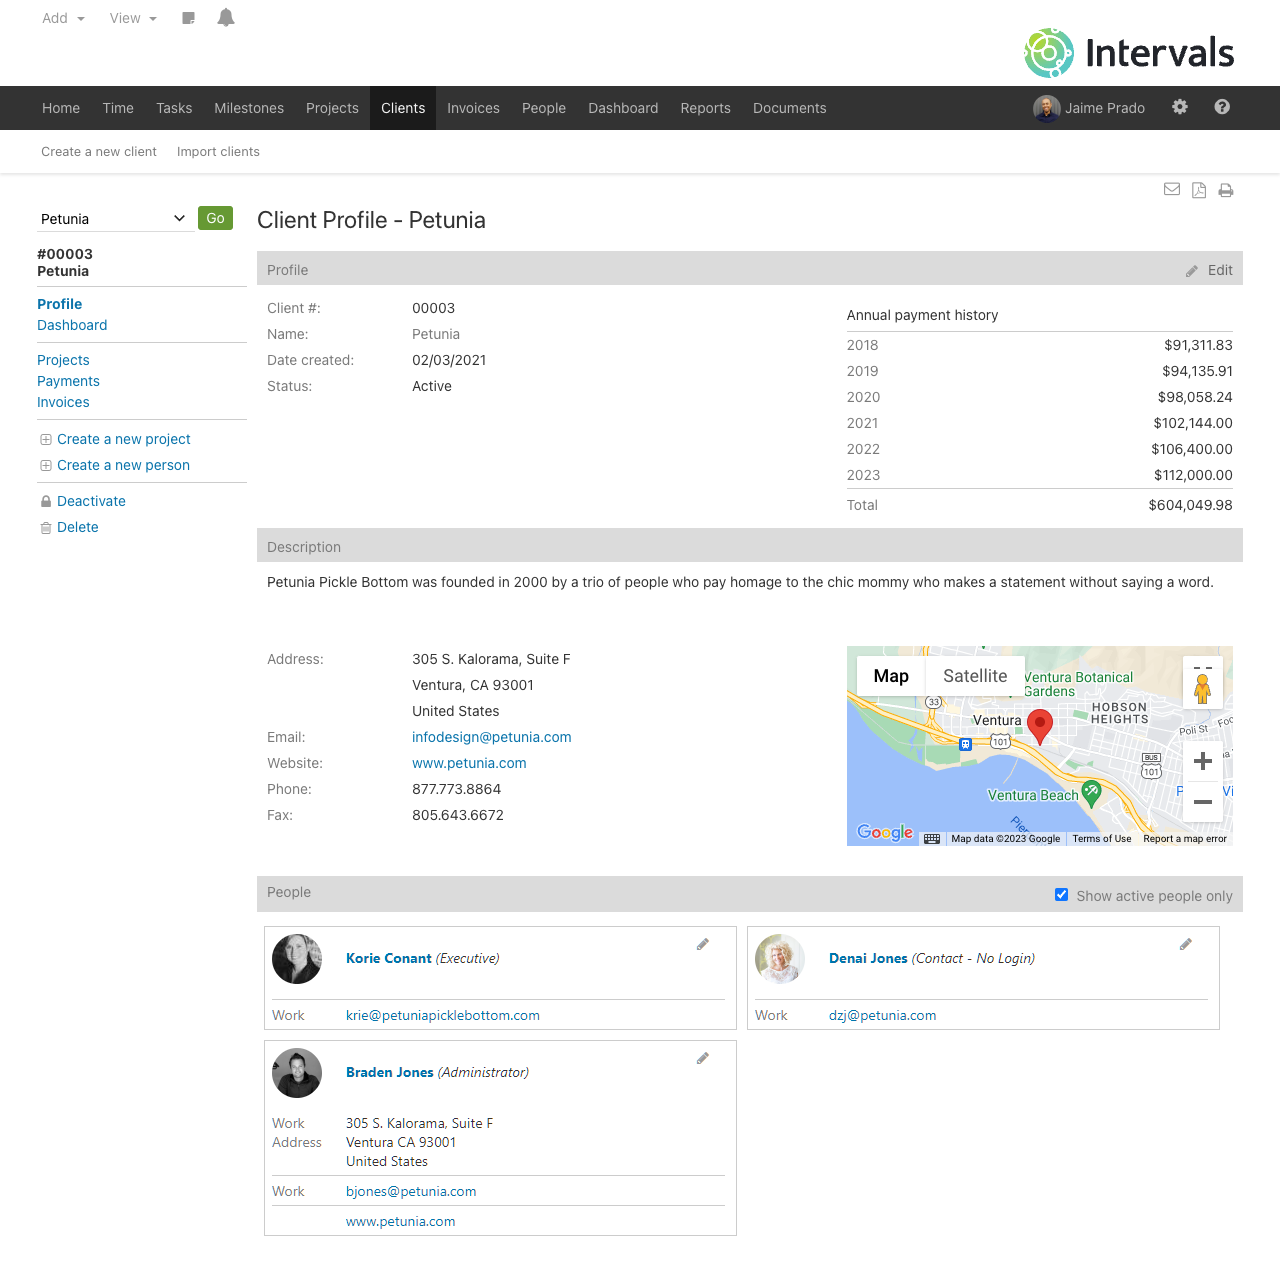Click Denai Jones profile photo
Screen dimensions: 1280x1273
tap(780, 959)
